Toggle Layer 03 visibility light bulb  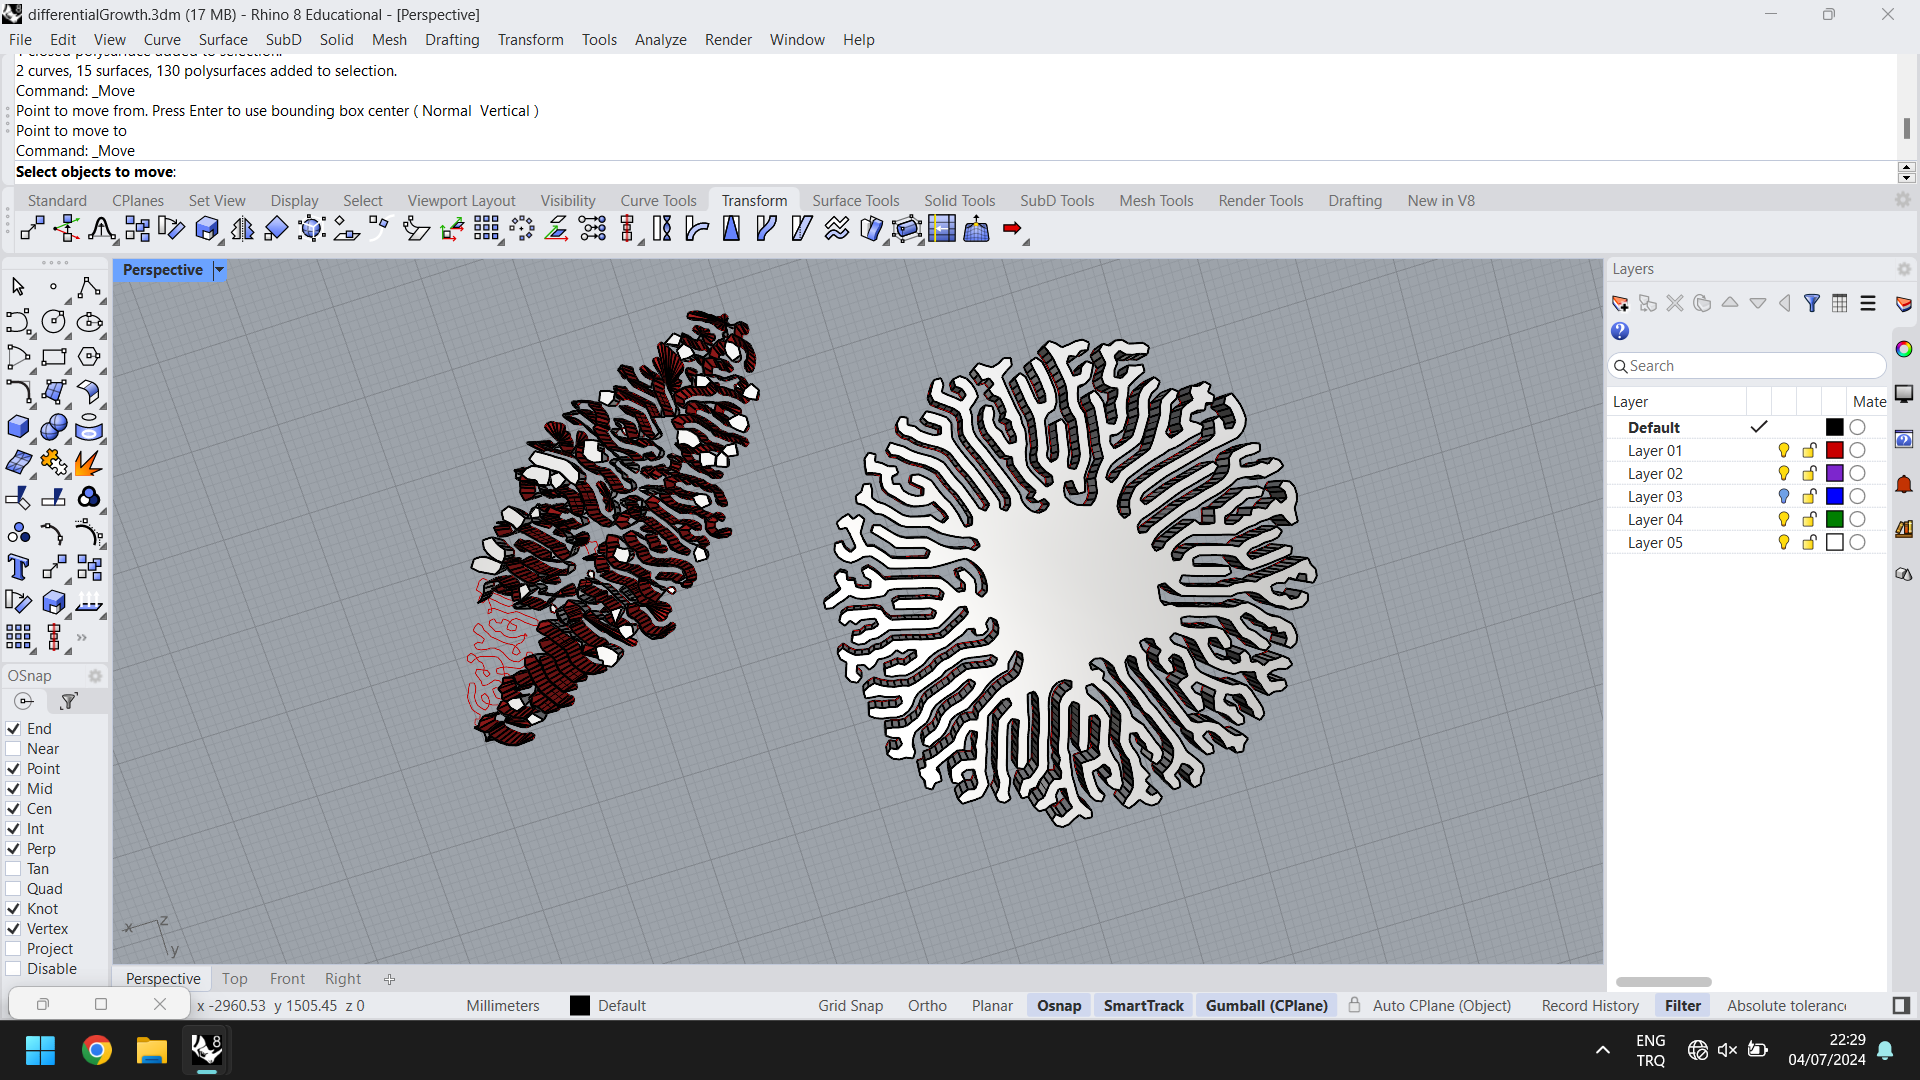(1784, 497)
